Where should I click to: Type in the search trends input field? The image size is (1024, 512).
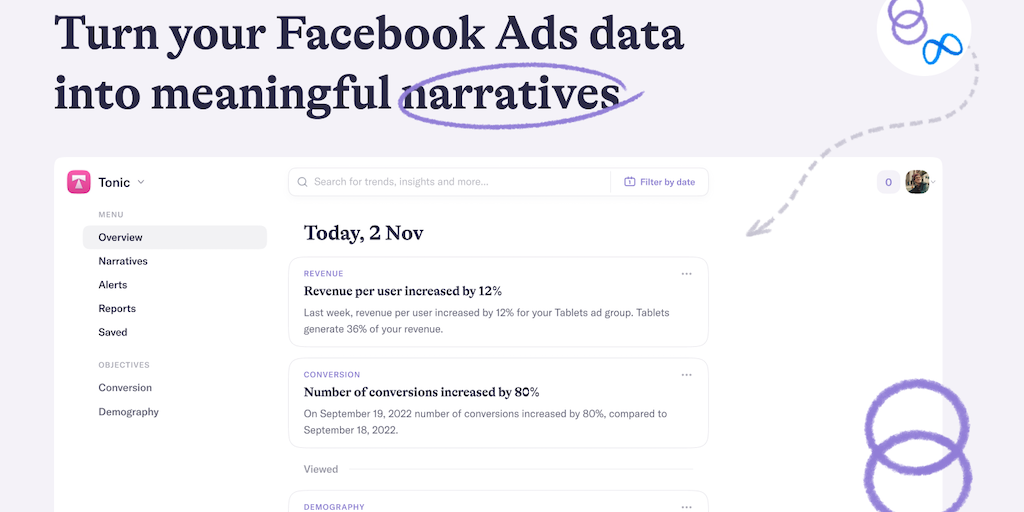pos(450,182)
